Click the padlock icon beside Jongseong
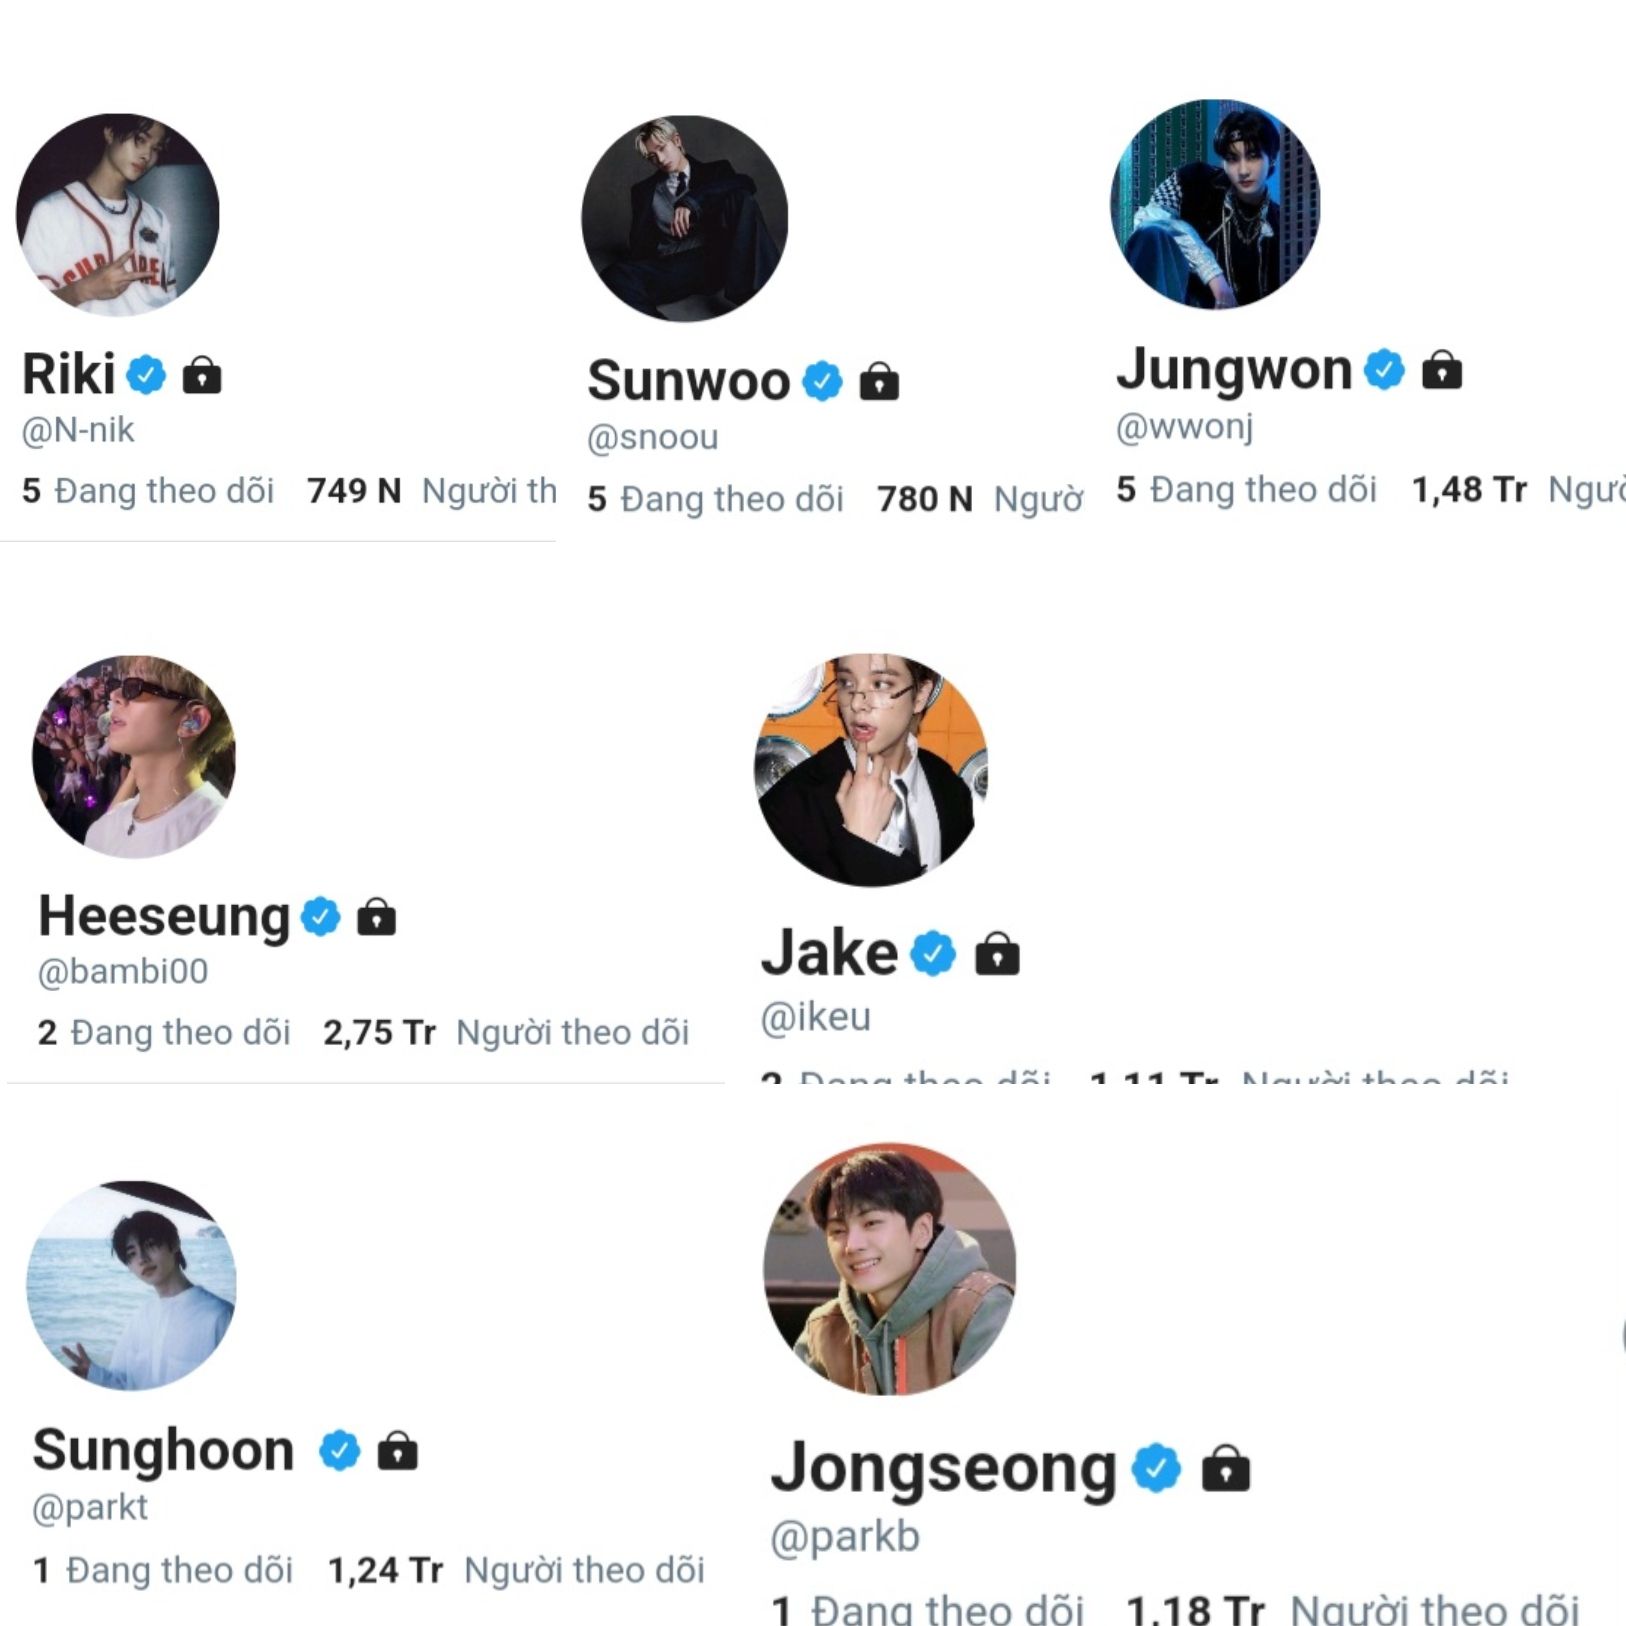The image size is (1626, 1626). 1226,1469
